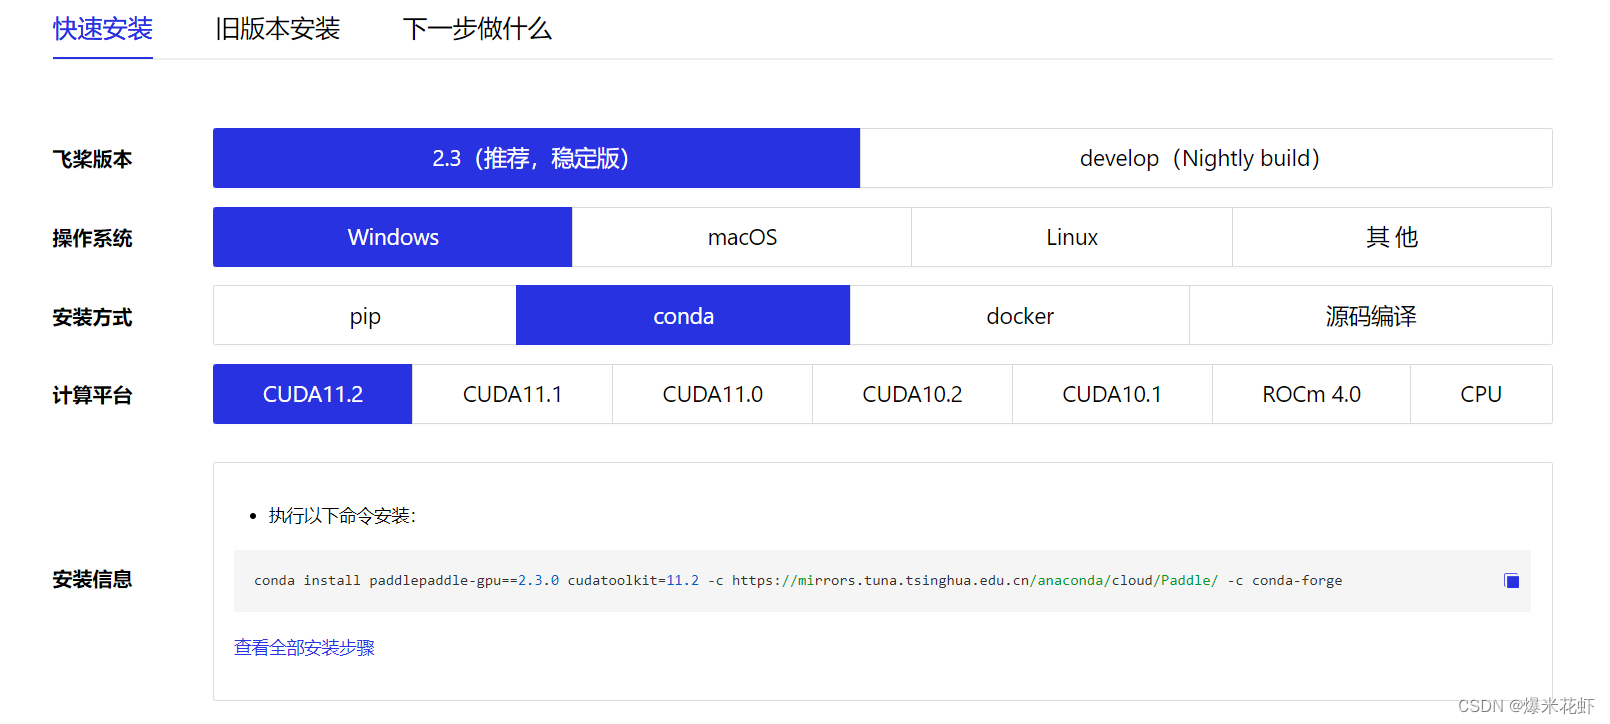Image resolution: width=1610 pixels, height=724 pixels.
Task: Select 其他 operating system option
Action: [1392, 237]
